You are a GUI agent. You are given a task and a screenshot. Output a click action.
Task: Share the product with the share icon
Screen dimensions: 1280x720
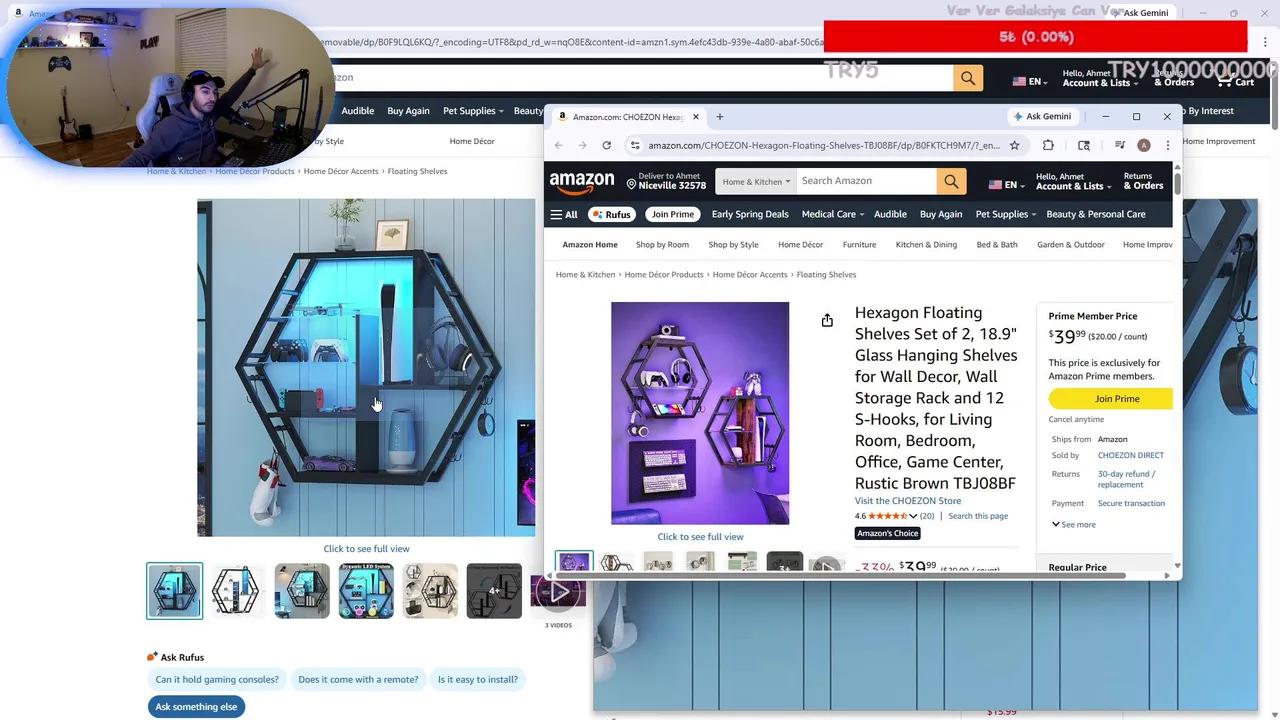click(827, 320)
